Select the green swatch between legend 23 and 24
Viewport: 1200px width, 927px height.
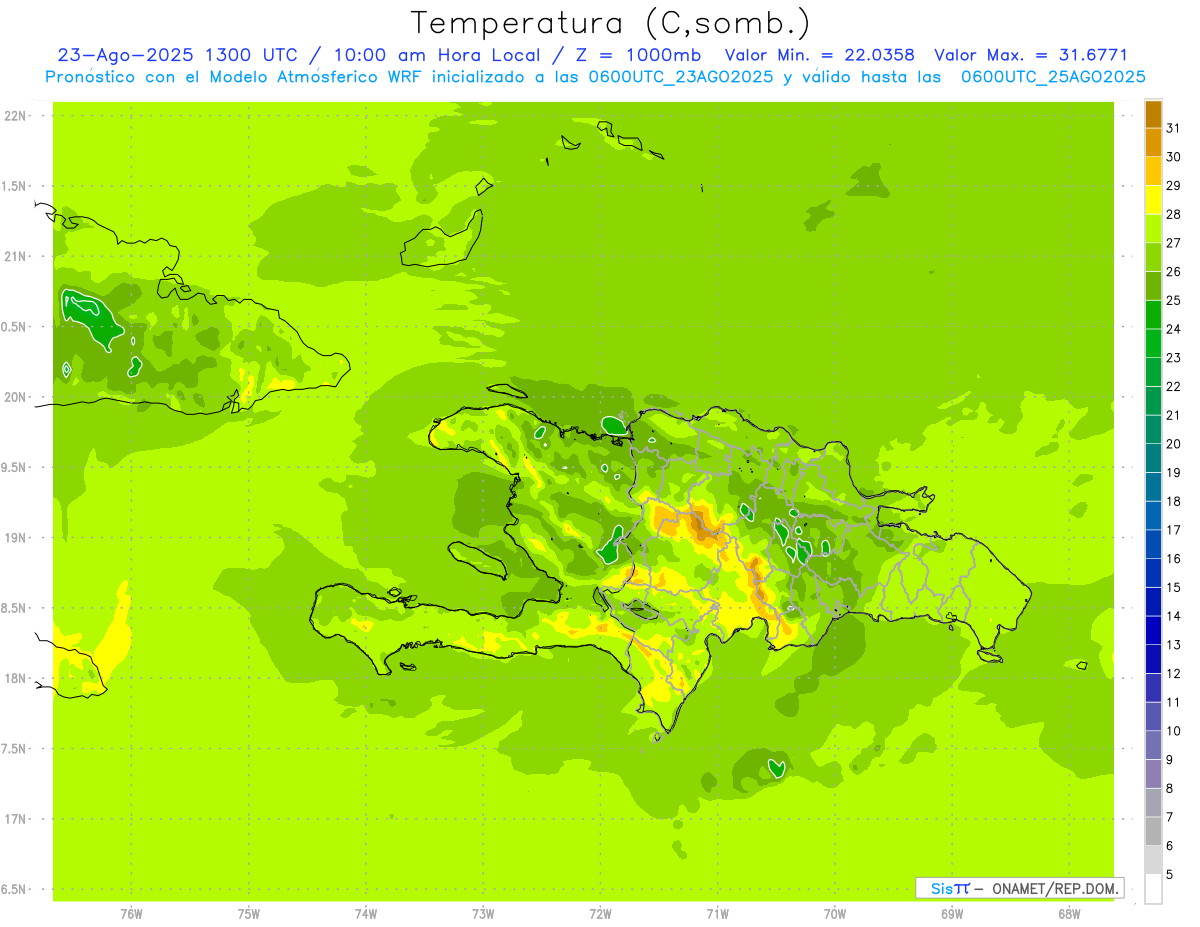(x=1153, y=343)
